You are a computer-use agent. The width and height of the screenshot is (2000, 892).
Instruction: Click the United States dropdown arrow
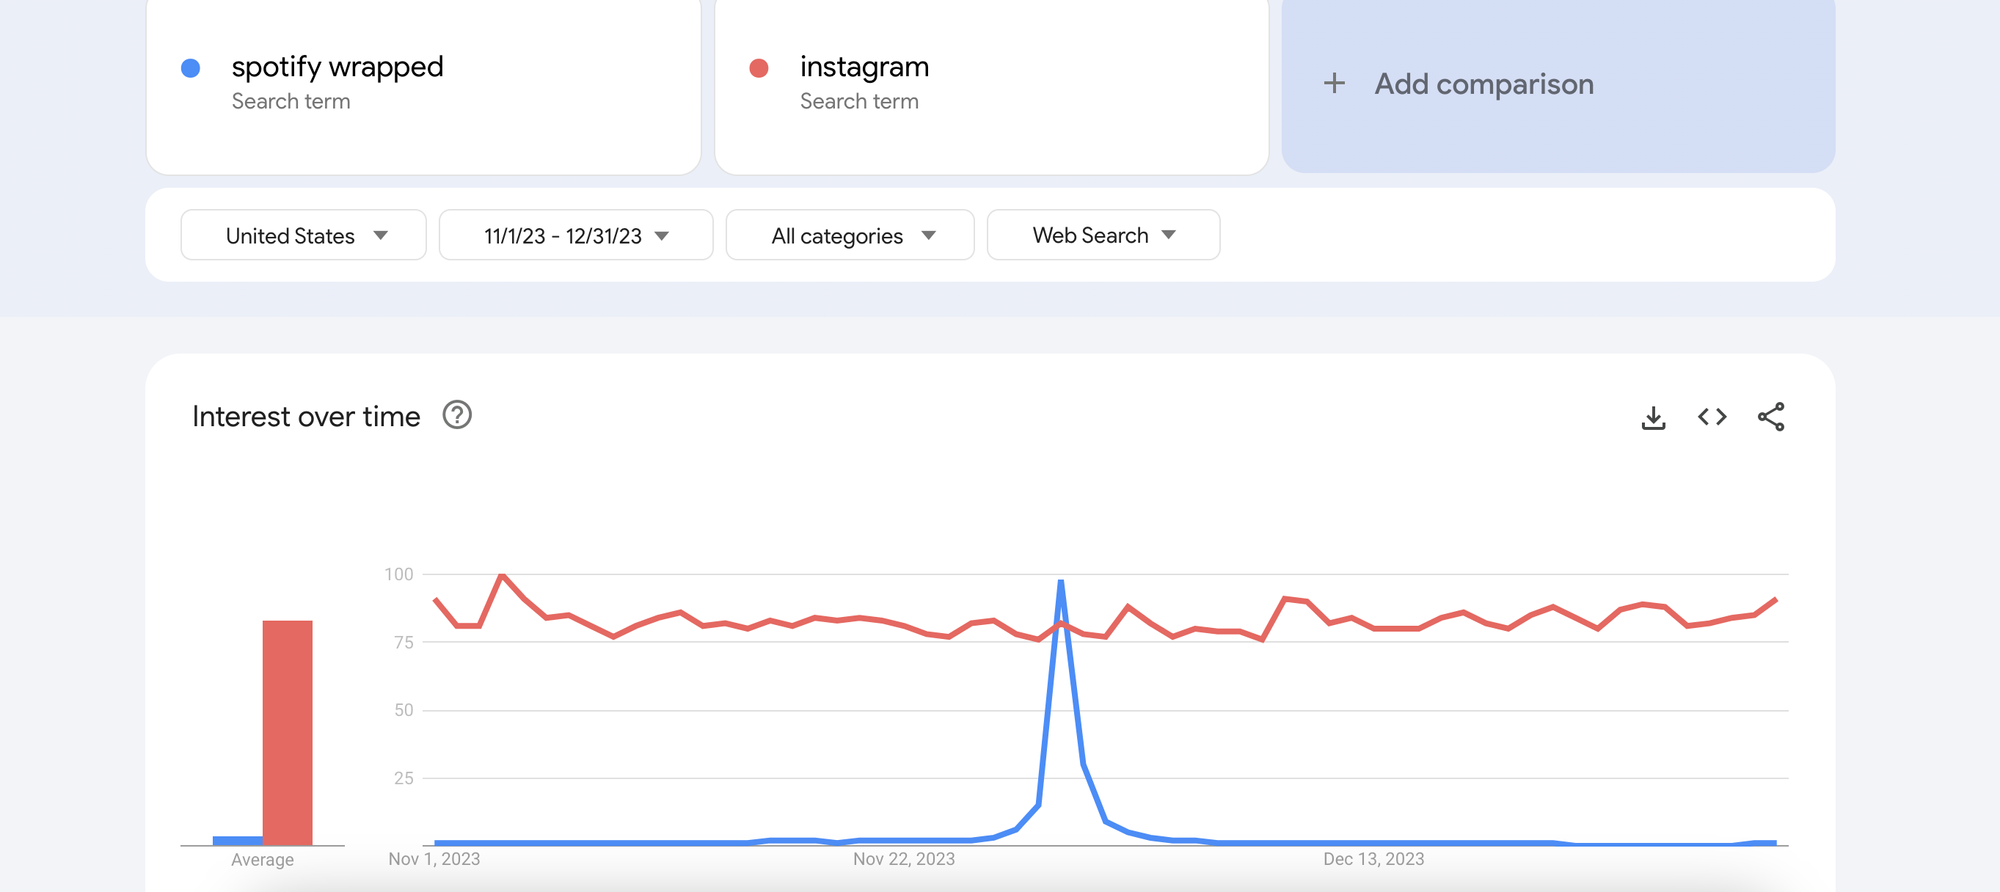coord(380,235)
